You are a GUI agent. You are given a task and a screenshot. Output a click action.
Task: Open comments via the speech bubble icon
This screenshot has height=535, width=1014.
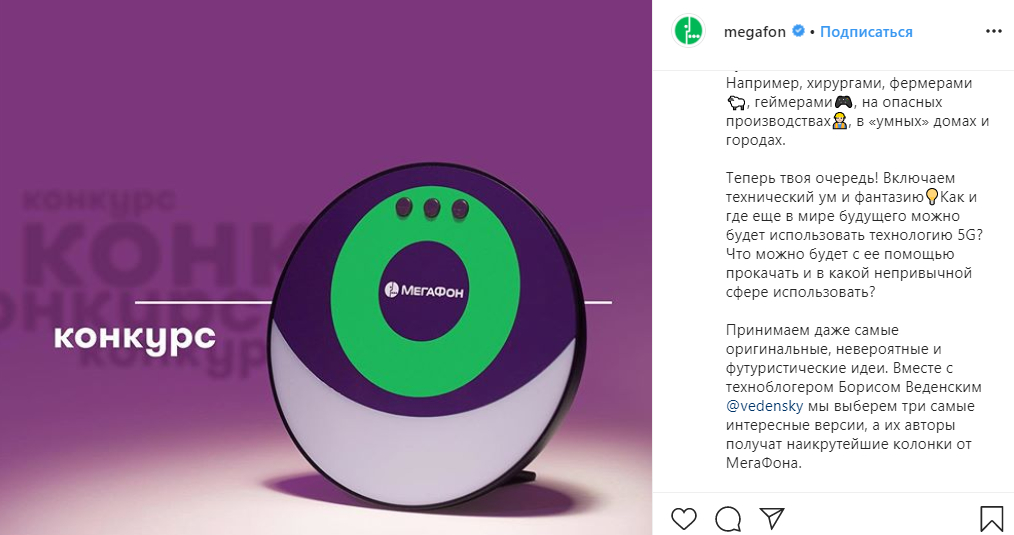(728, 518)
